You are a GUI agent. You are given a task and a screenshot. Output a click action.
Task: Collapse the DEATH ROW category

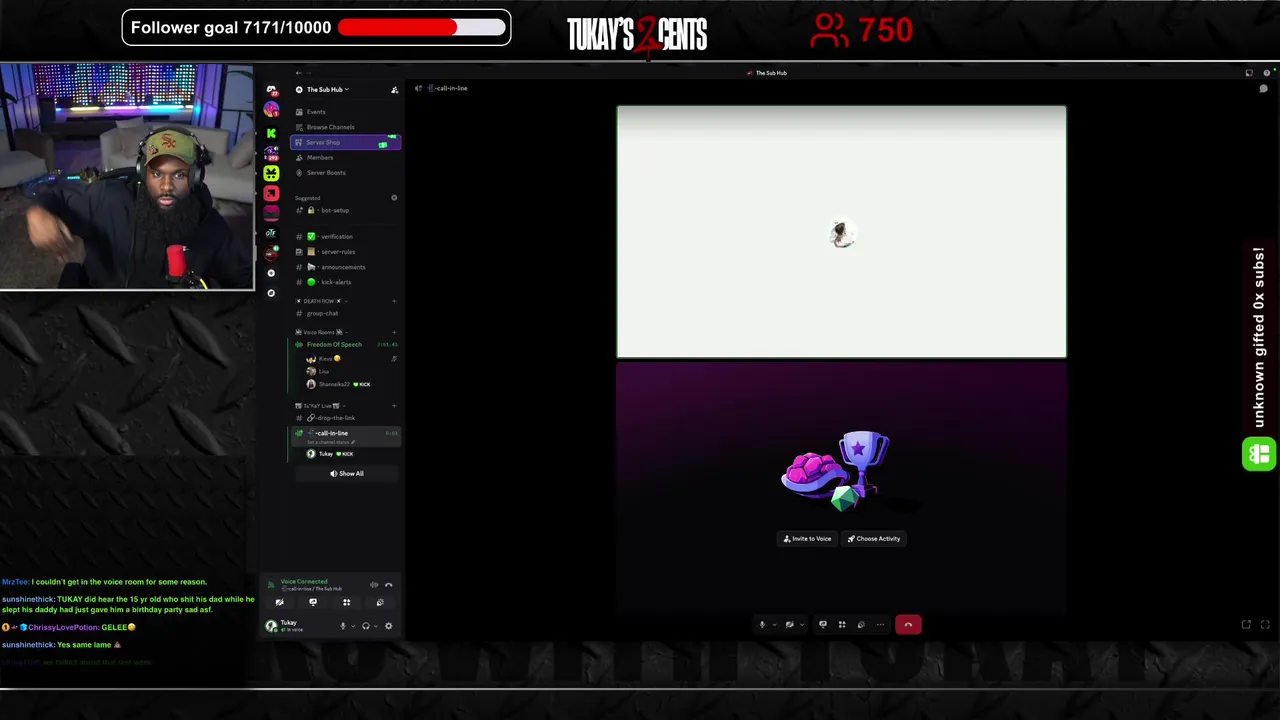(x=320, y=301)
